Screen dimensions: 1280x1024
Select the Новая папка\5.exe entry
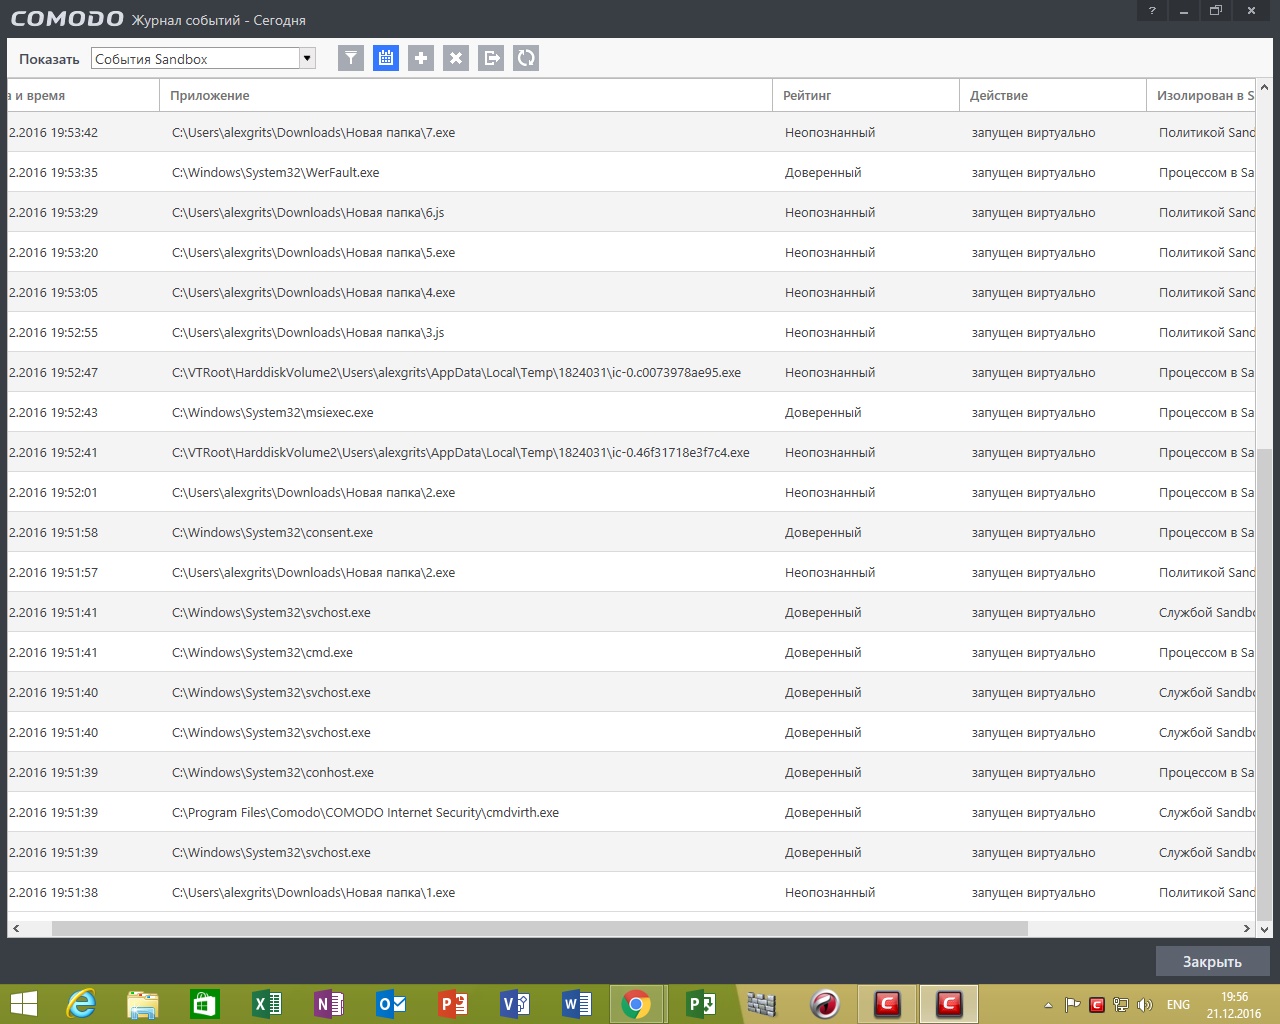click(x=631, y=252)
